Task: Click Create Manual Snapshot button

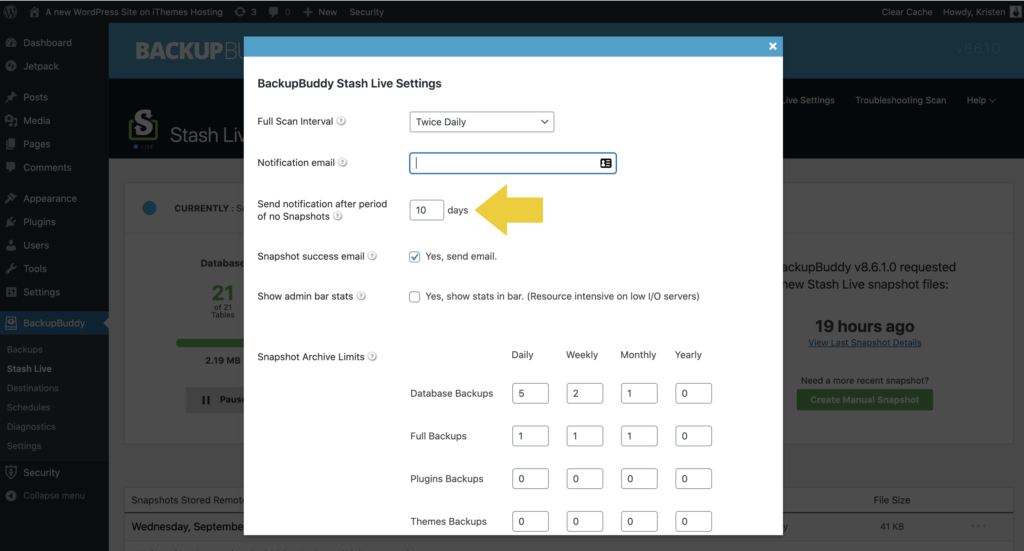Action: tap(865, 400)
